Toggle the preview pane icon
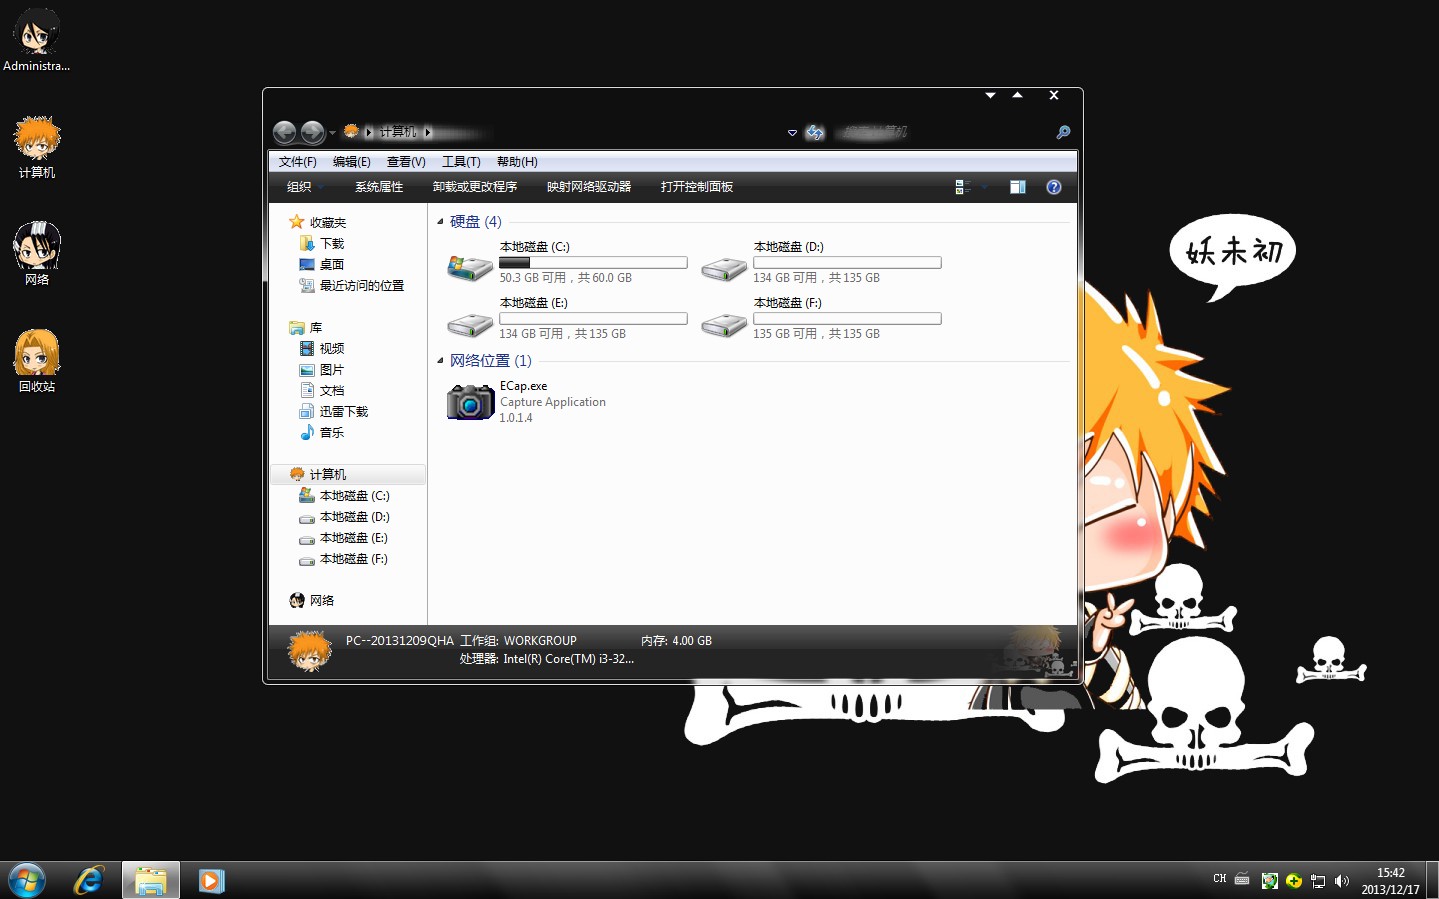The height and width of the screenshot is (899, 1439). (x=1018, y=187)
